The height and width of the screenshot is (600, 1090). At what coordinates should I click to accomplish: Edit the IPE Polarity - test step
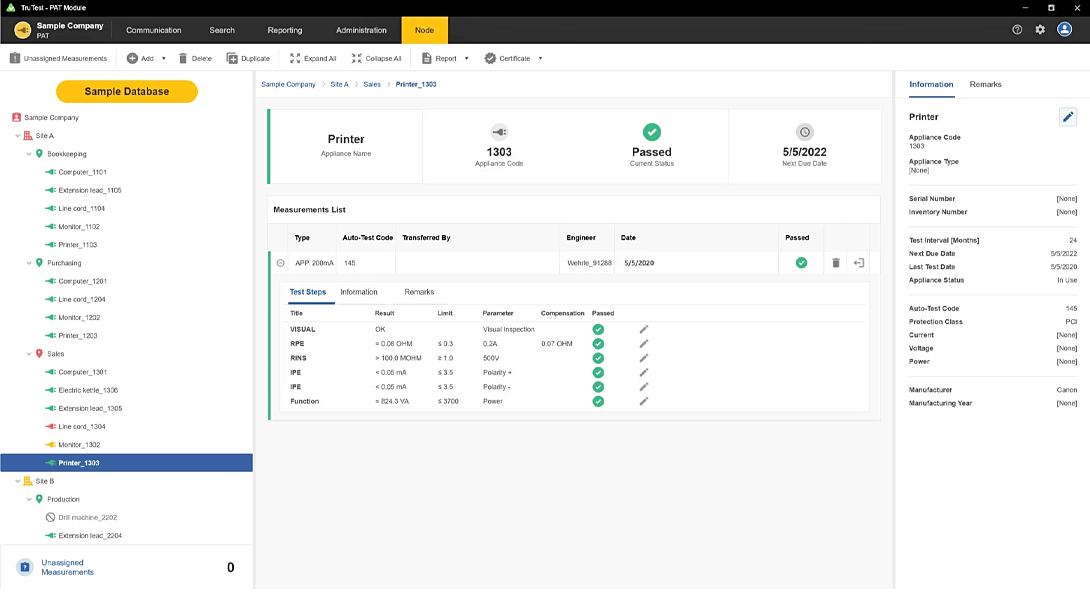tap(644, 387)
